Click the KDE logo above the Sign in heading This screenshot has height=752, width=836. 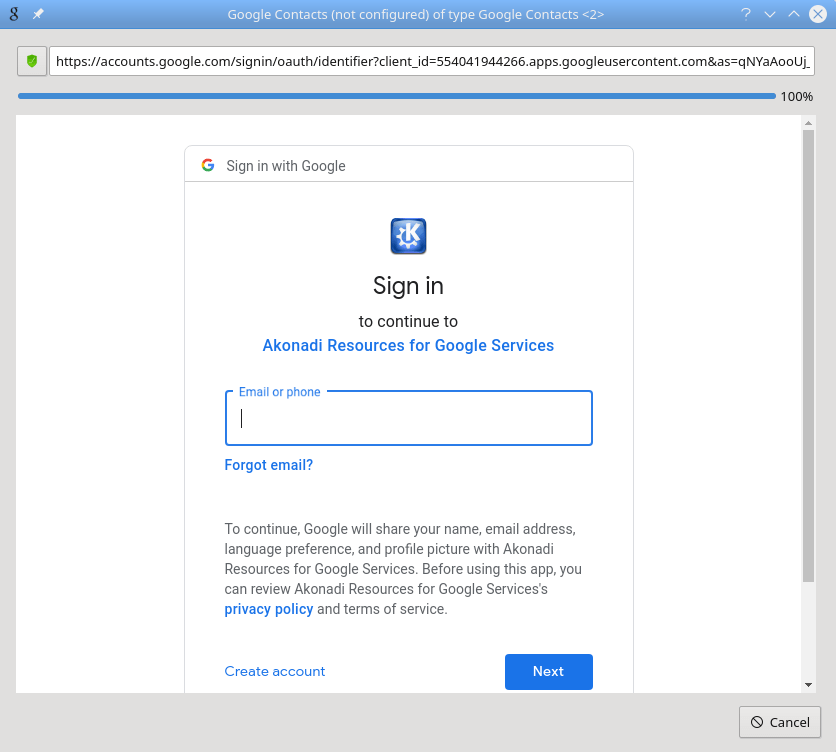[x=408, y=236]
